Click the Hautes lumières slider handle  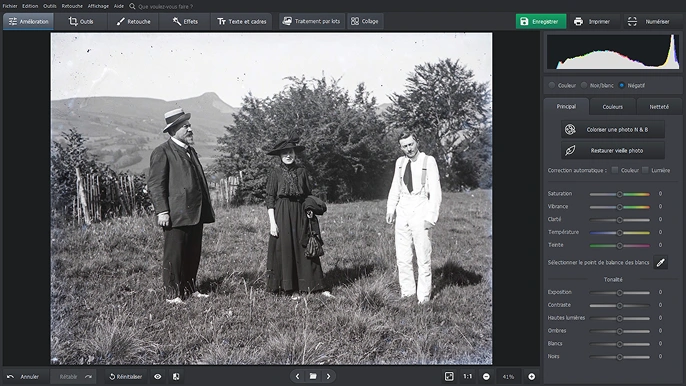(620, 319)
